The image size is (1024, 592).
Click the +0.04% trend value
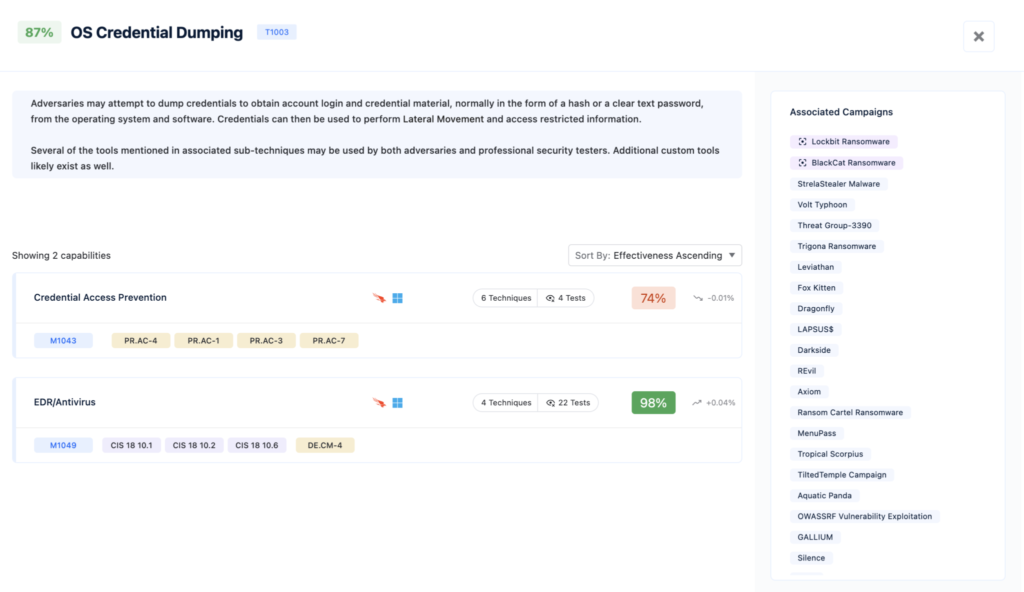tap(721, 403)
